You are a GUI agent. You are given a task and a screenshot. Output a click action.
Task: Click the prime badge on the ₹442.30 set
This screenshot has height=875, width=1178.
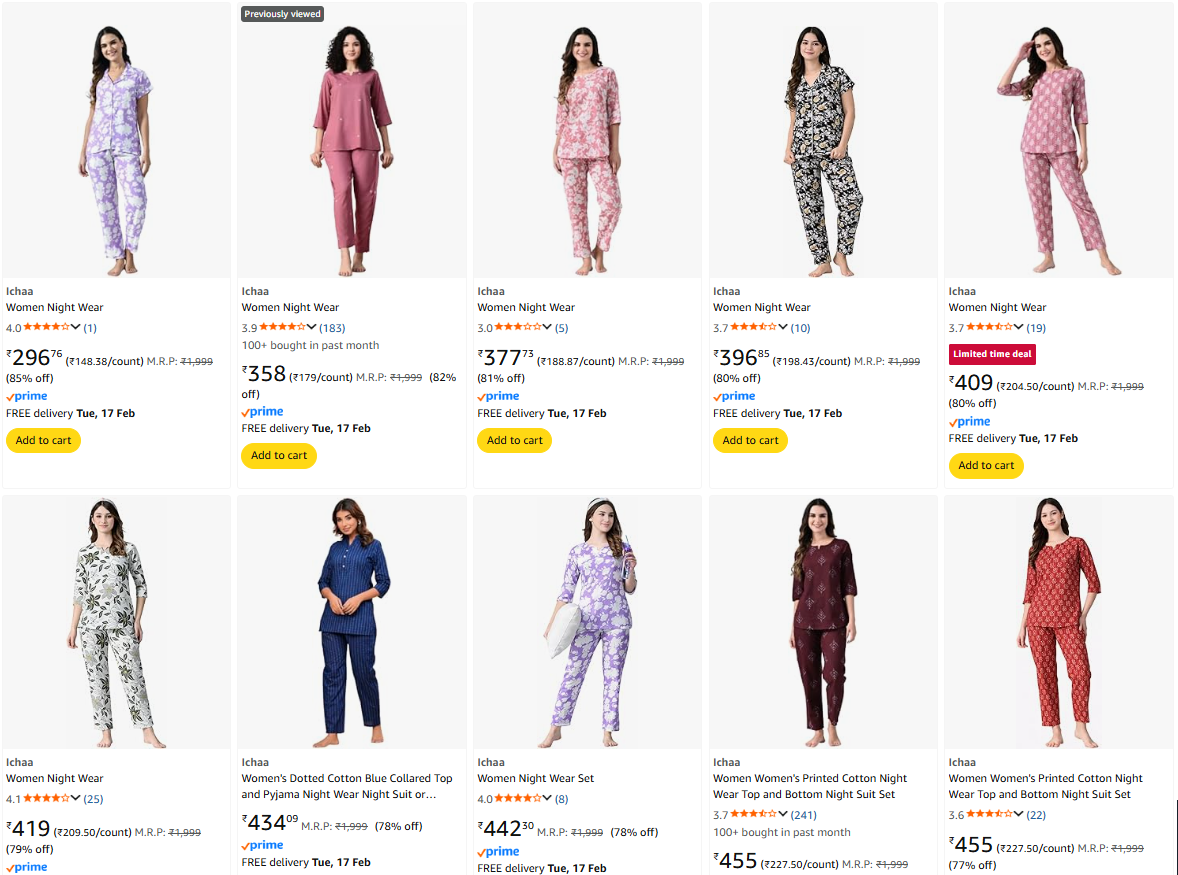pyautogui.click(x=498, y=852)
